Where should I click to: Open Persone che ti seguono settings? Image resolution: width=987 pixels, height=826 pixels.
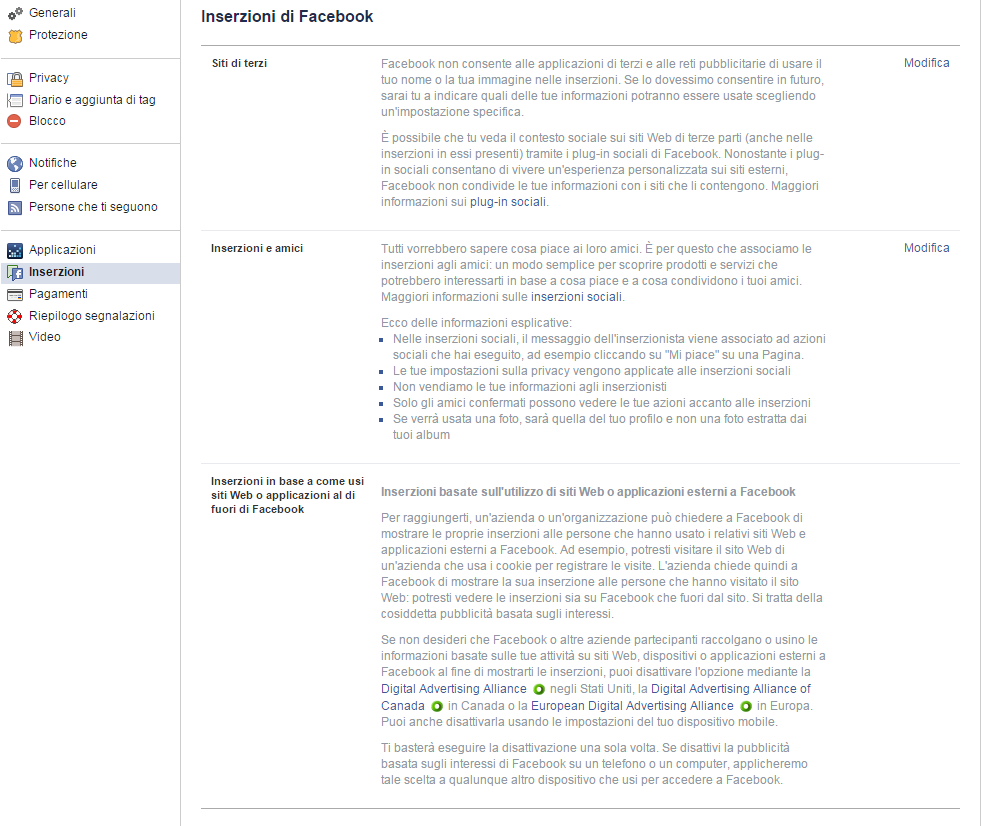coord(93,206)
